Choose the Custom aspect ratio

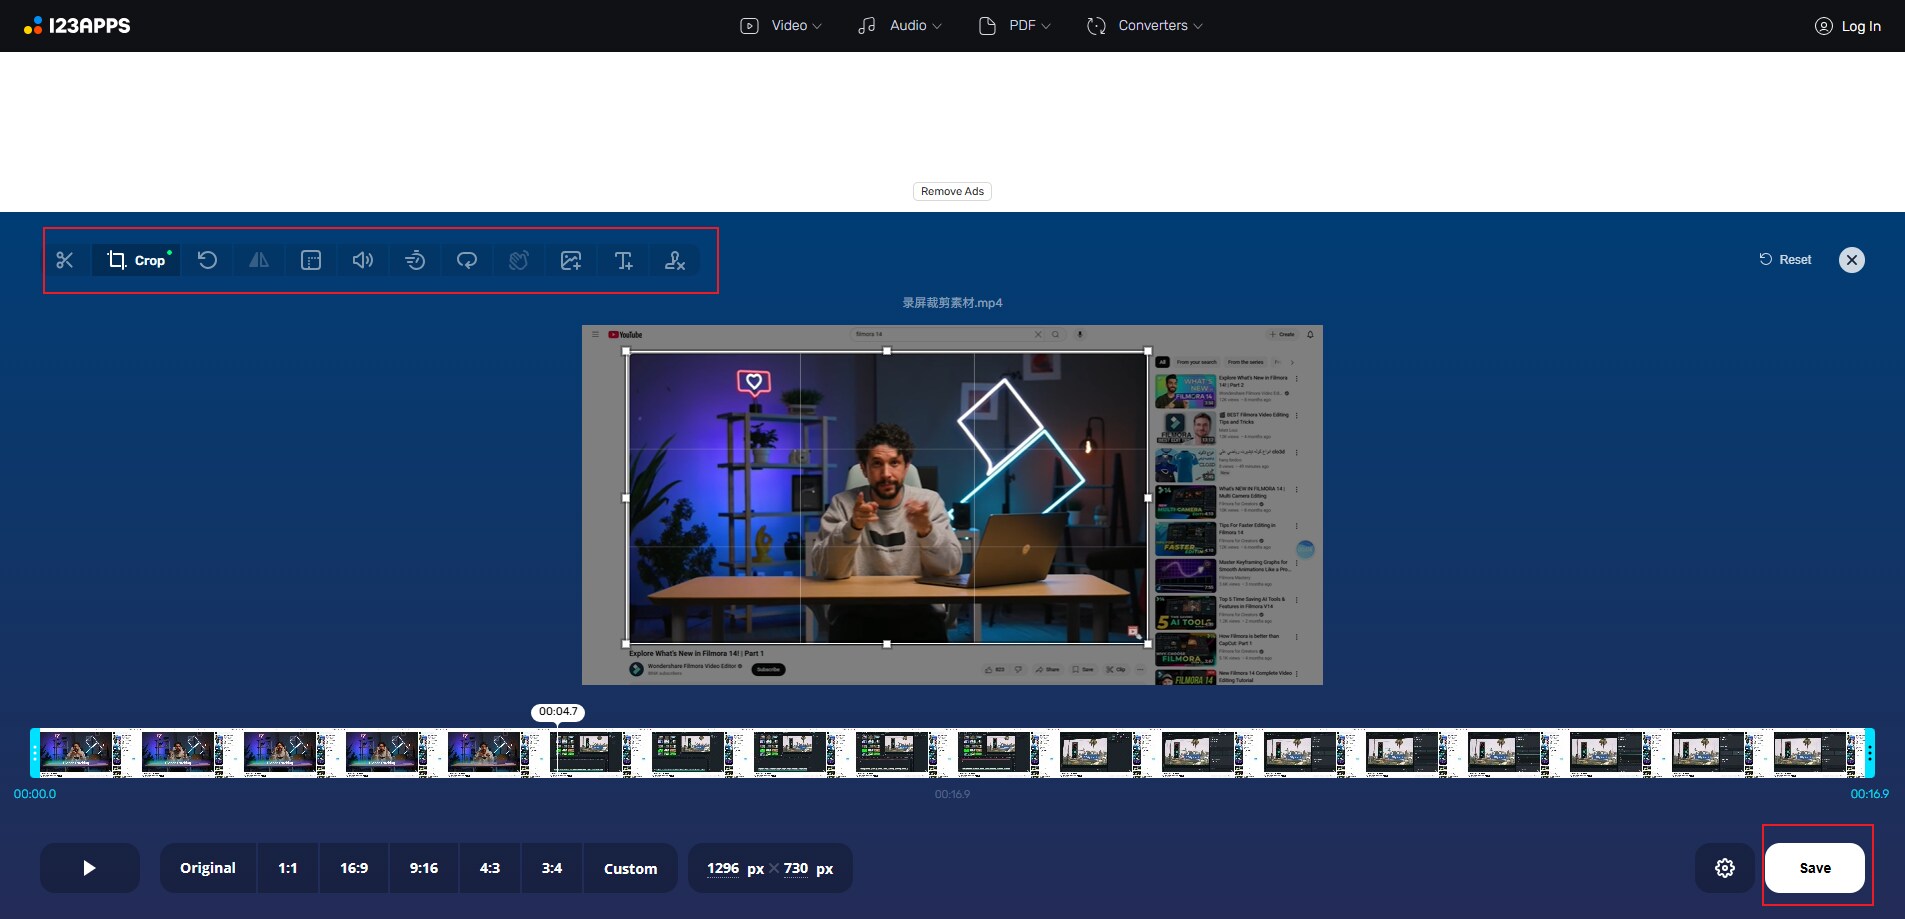click(x=631, y=868)
